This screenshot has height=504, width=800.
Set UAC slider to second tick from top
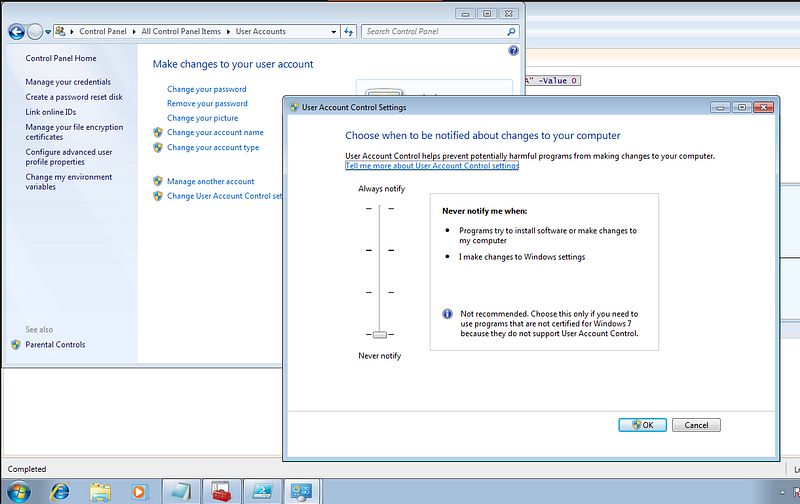point(380,250)
